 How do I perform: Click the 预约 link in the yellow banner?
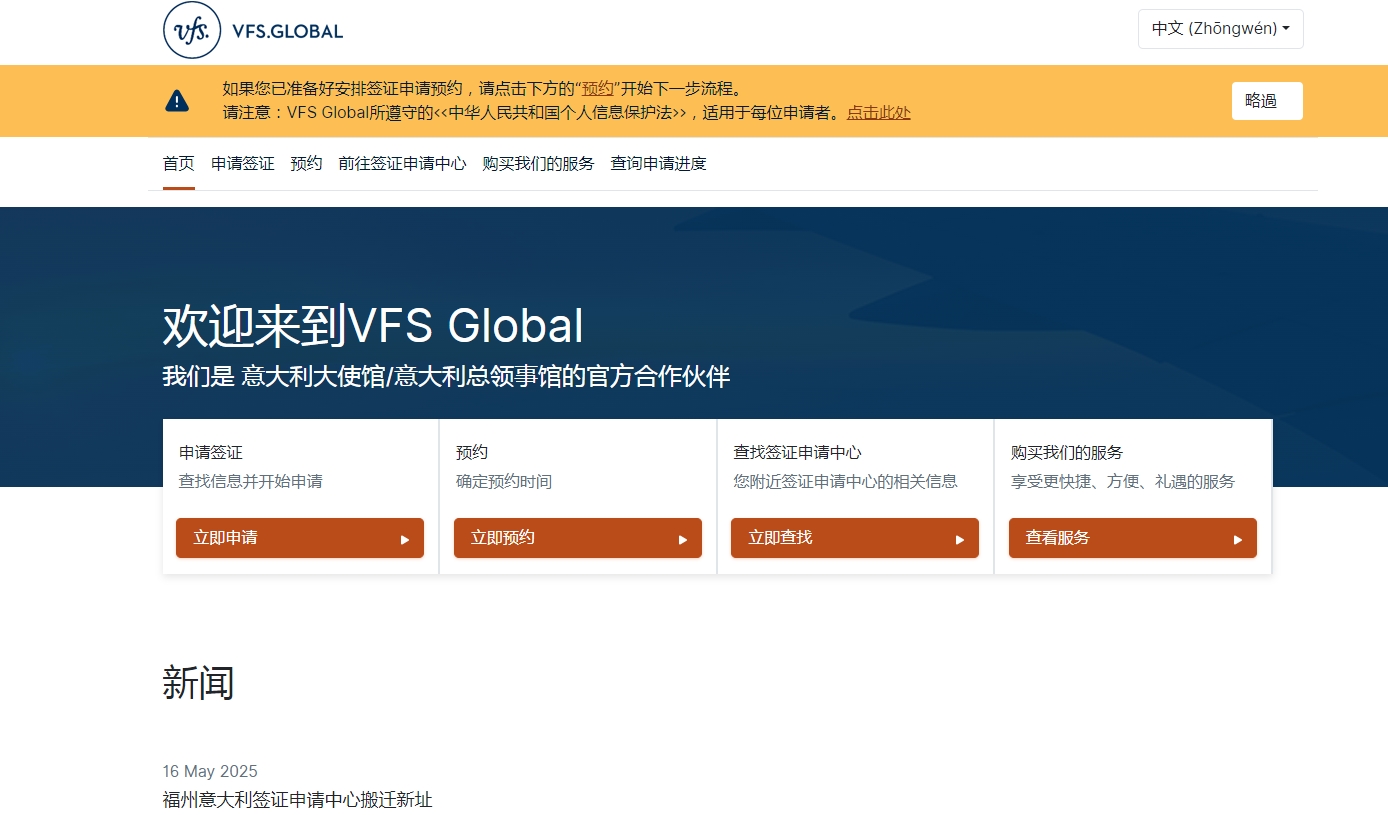(597, 88)
